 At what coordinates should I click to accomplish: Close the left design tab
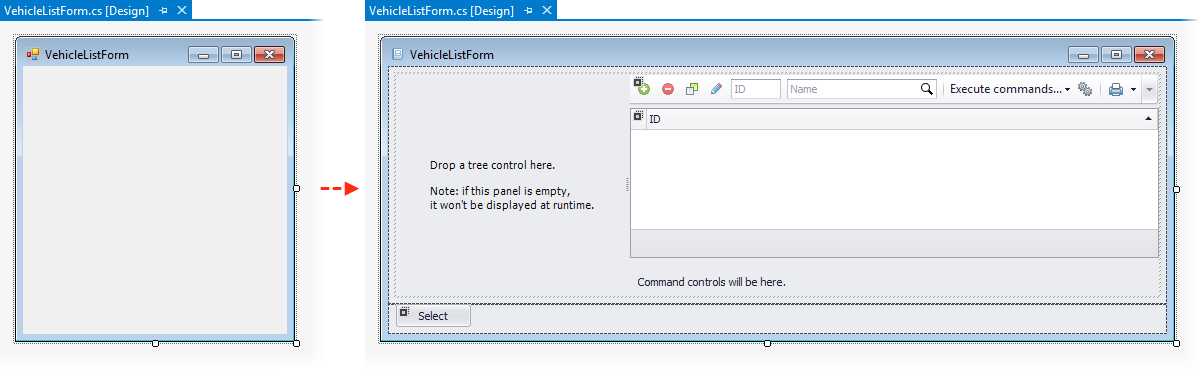(x=181, y=9)
